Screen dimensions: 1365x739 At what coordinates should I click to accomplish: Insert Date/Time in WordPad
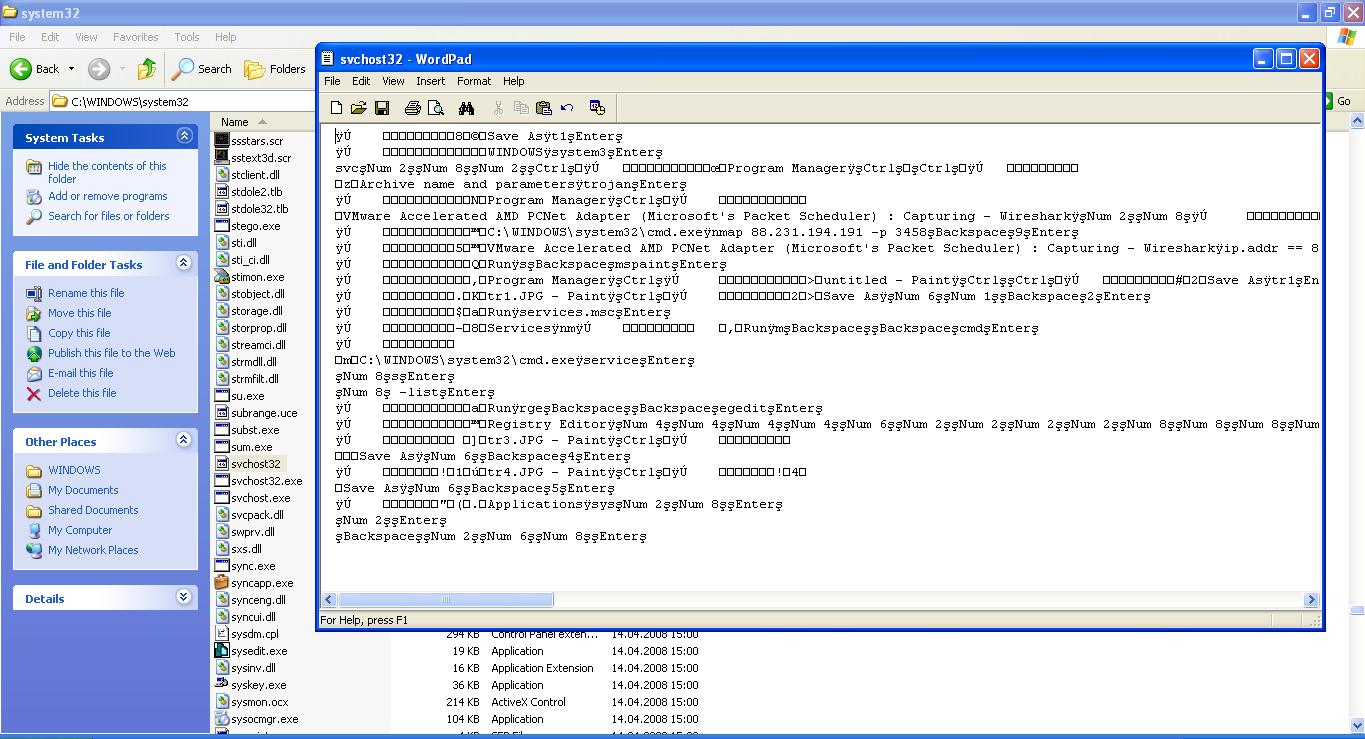(x=598, y=108)
